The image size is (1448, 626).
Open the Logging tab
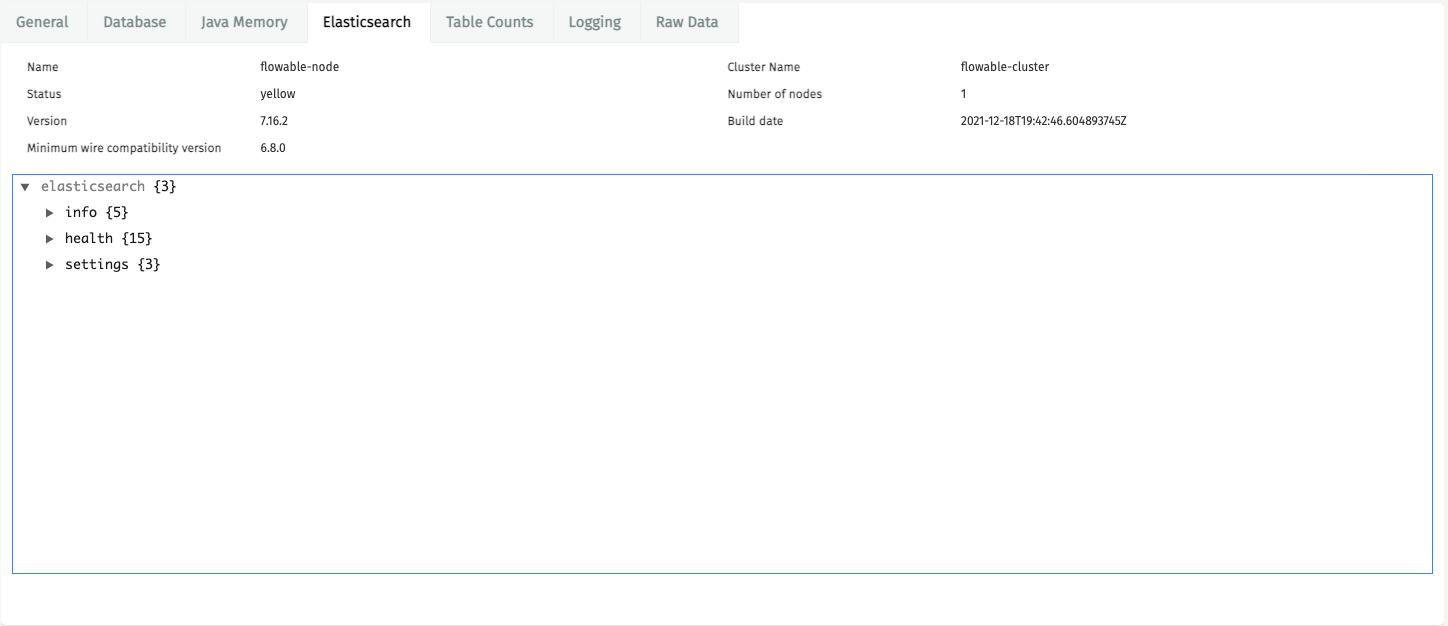tap(594, 21)
